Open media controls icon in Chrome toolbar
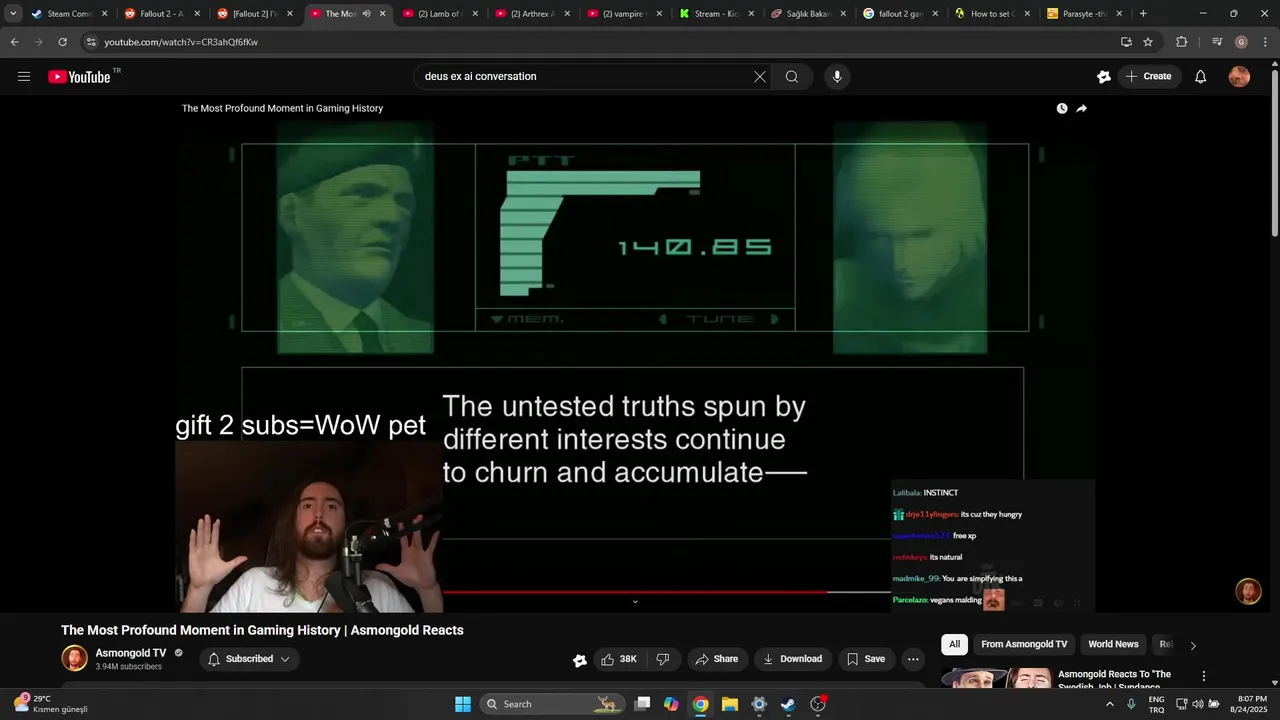Image resolution: width=1280 pixels, height=720 pixels. (x=1217, y=42)
